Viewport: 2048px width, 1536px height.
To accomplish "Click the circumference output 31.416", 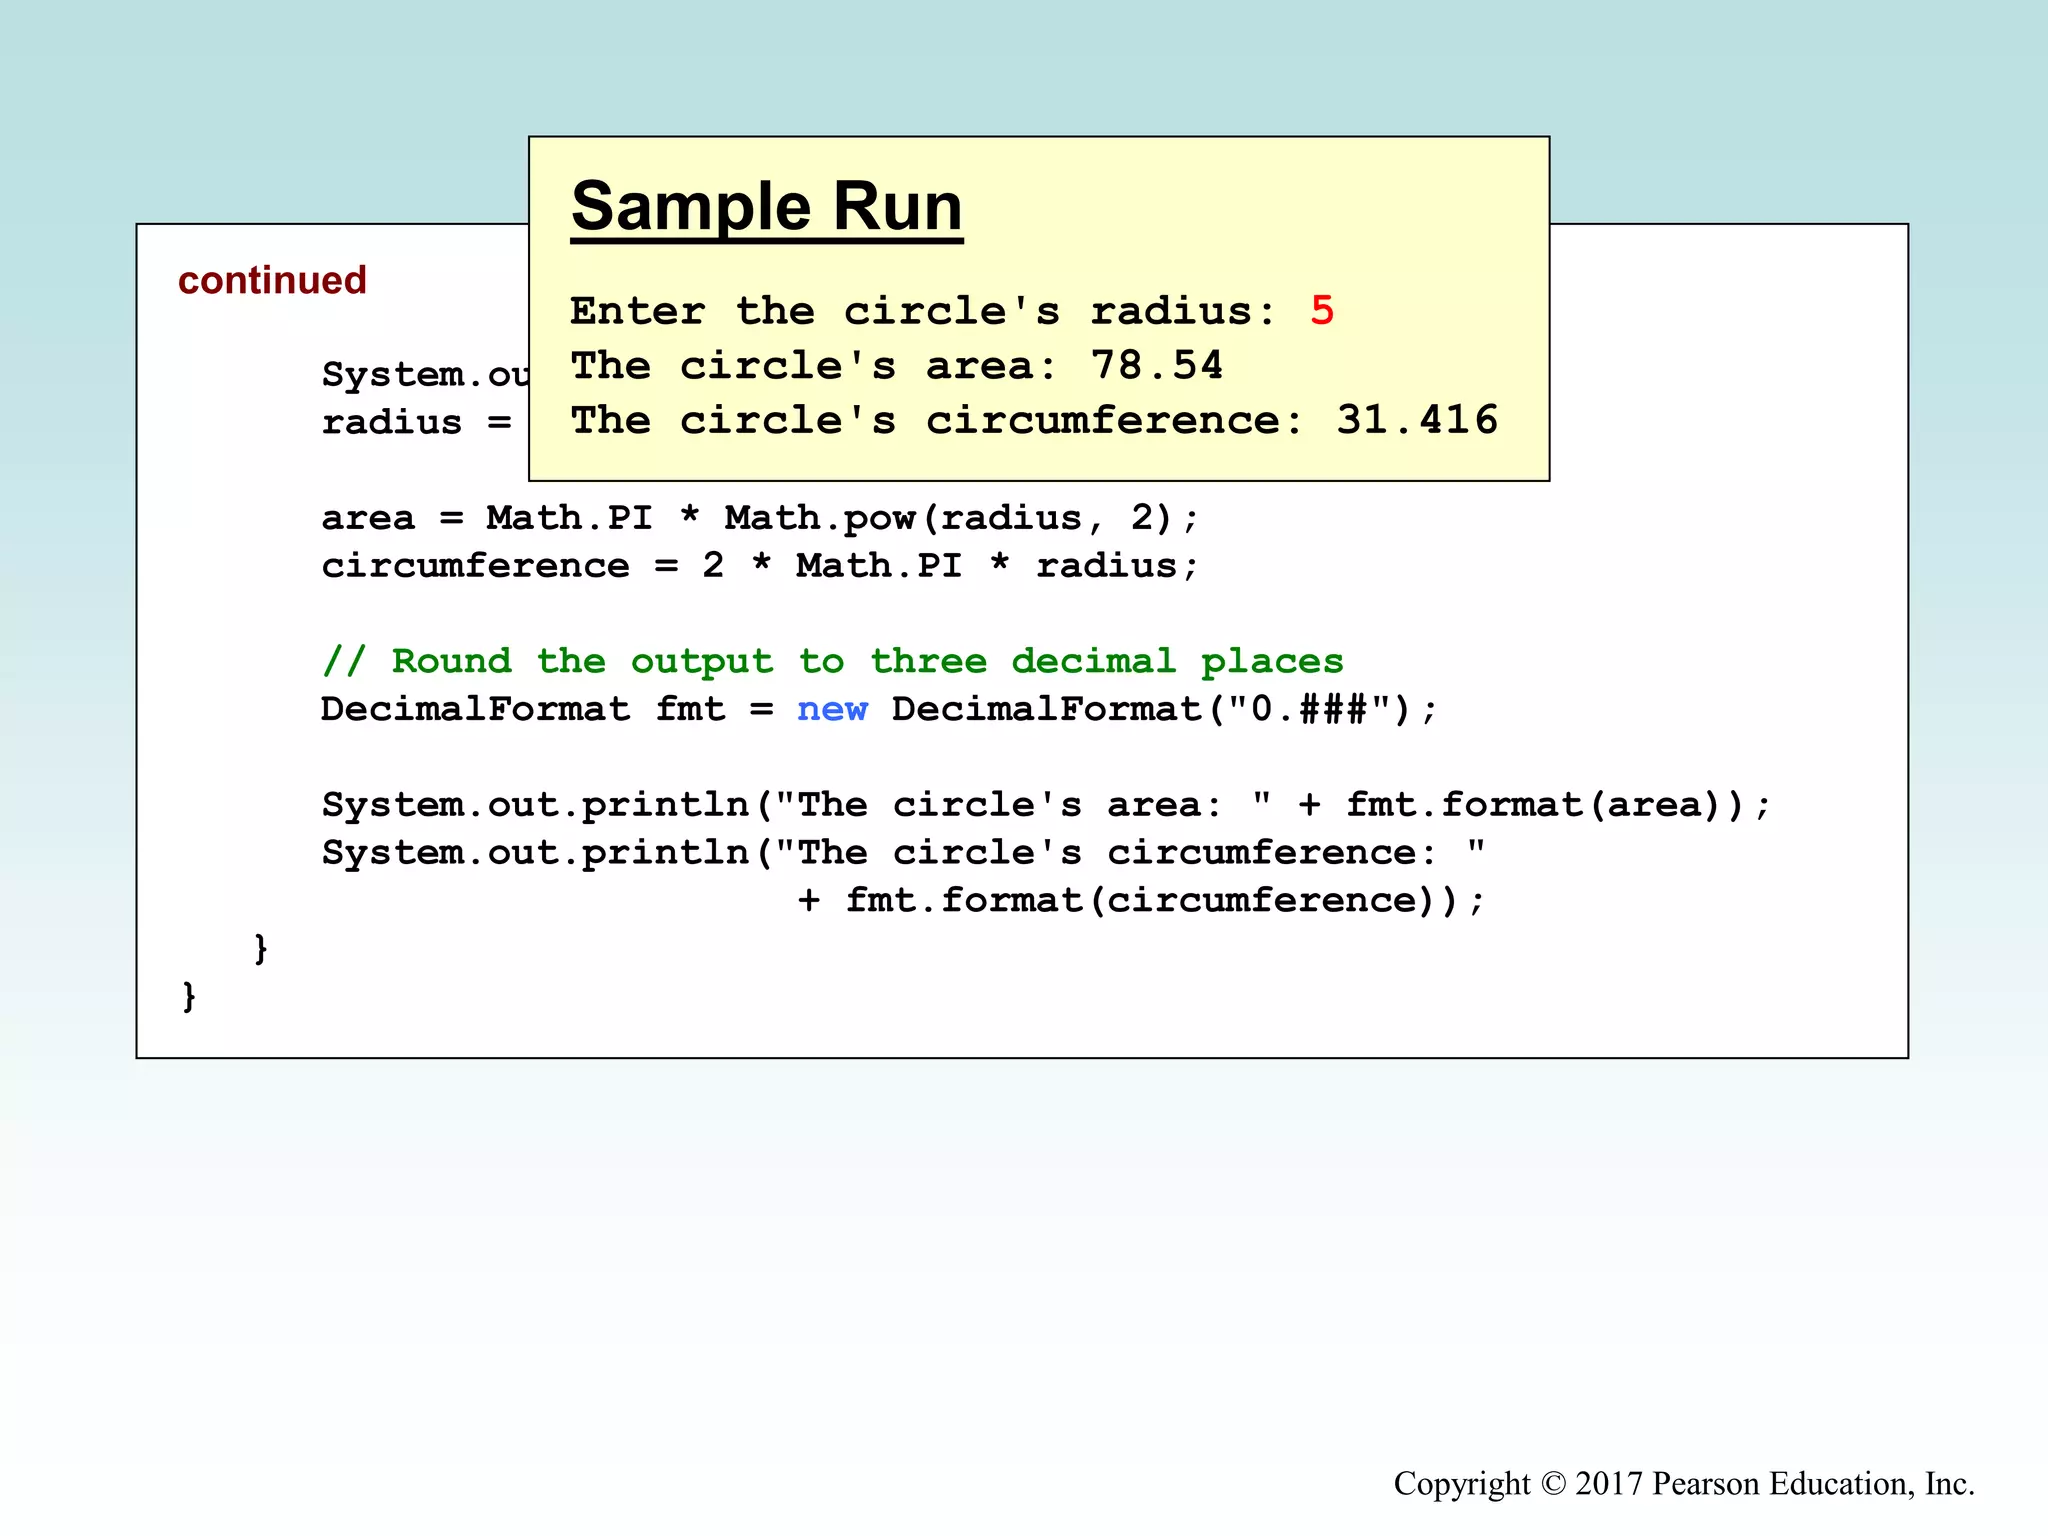I will click(1417, 420).
